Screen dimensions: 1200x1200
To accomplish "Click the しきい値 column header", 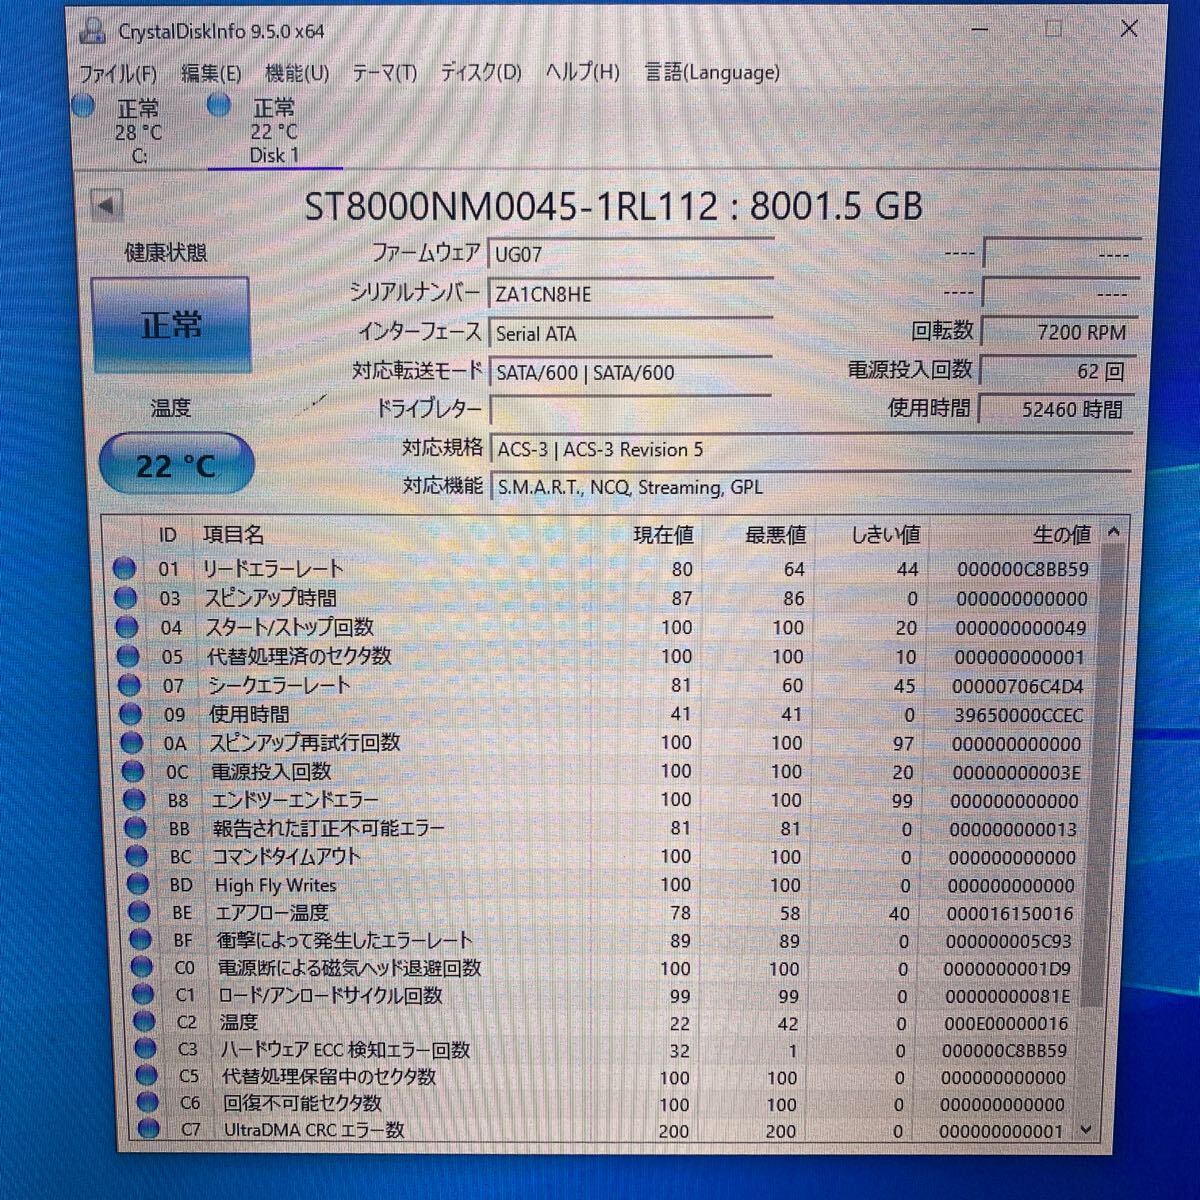I will pos(885,535).
